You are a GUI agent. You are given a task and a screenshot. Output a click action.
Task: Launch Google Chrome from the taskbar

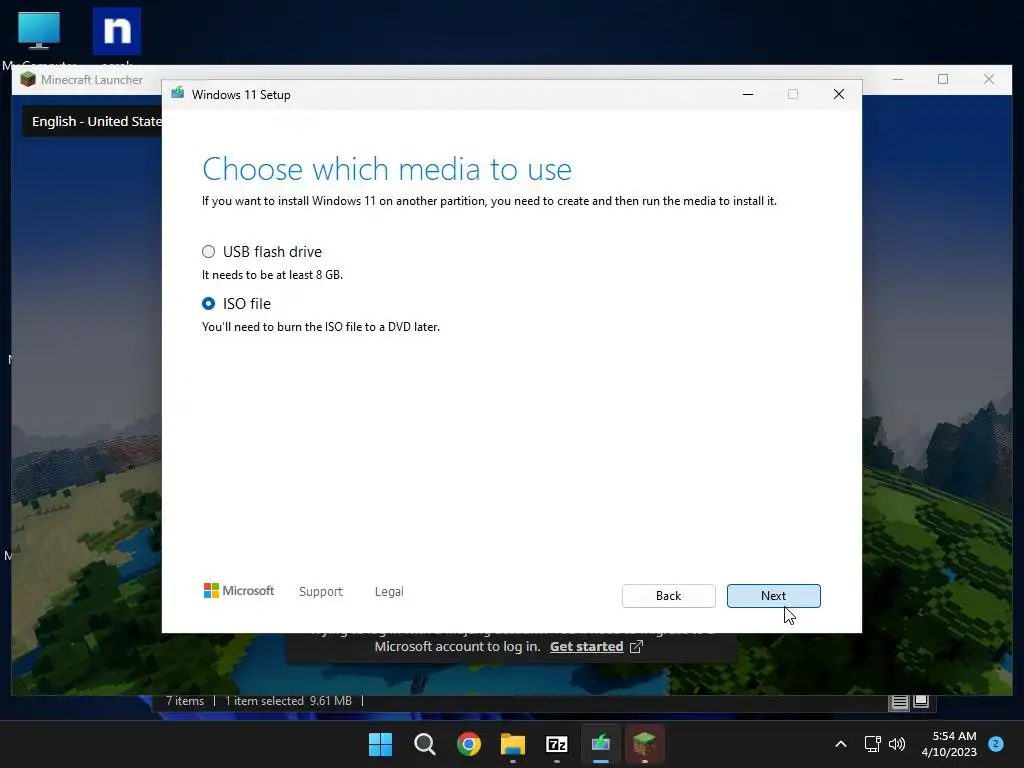pos(469,744)
